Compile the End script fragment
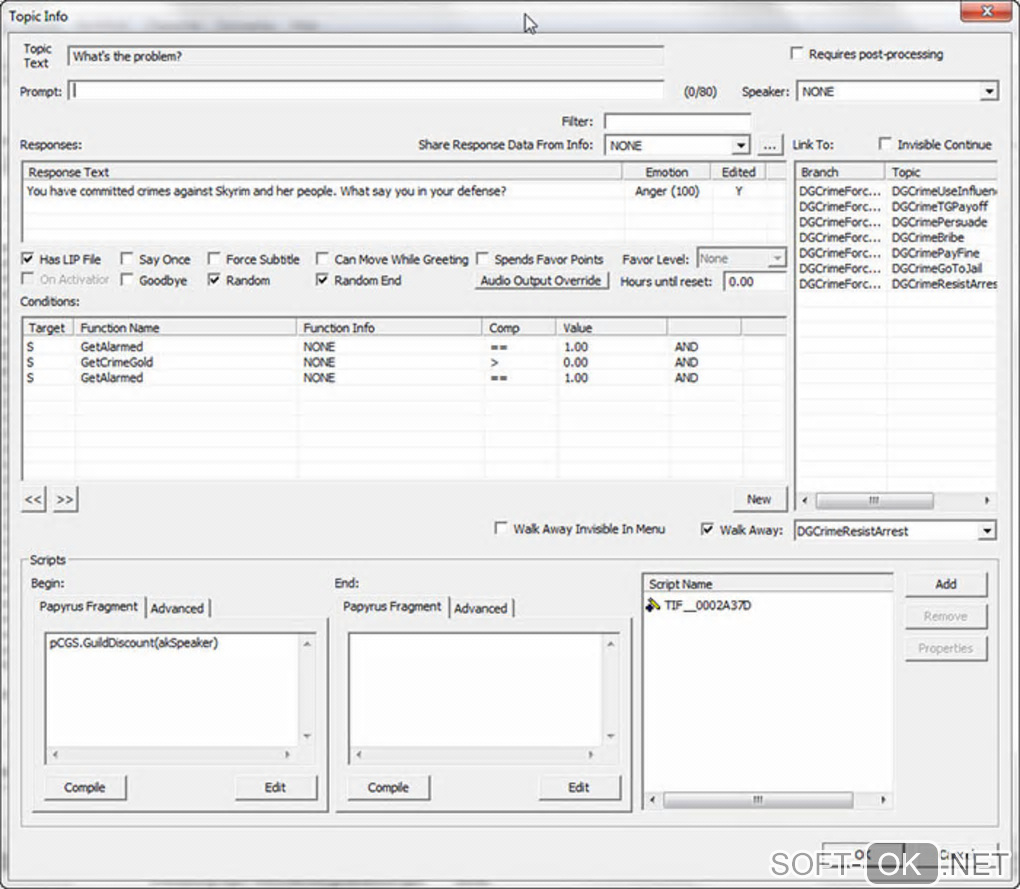 click(x=388, y=787)
